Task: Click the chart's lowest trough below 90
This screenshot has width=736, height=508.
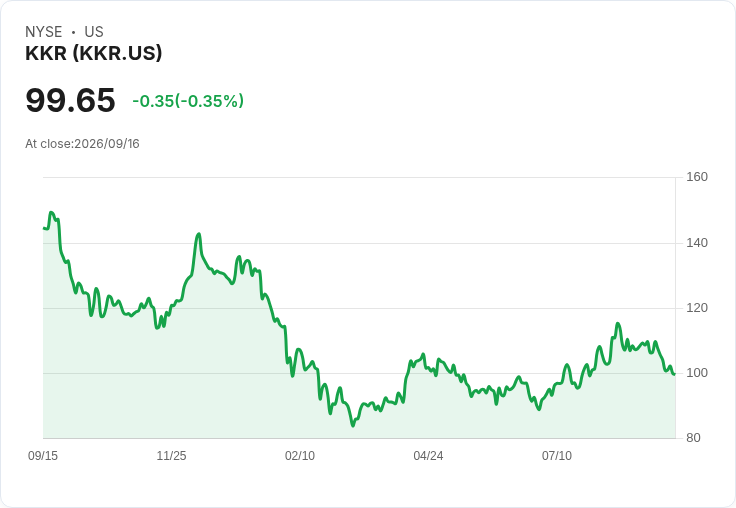Action: pos(353,425)
